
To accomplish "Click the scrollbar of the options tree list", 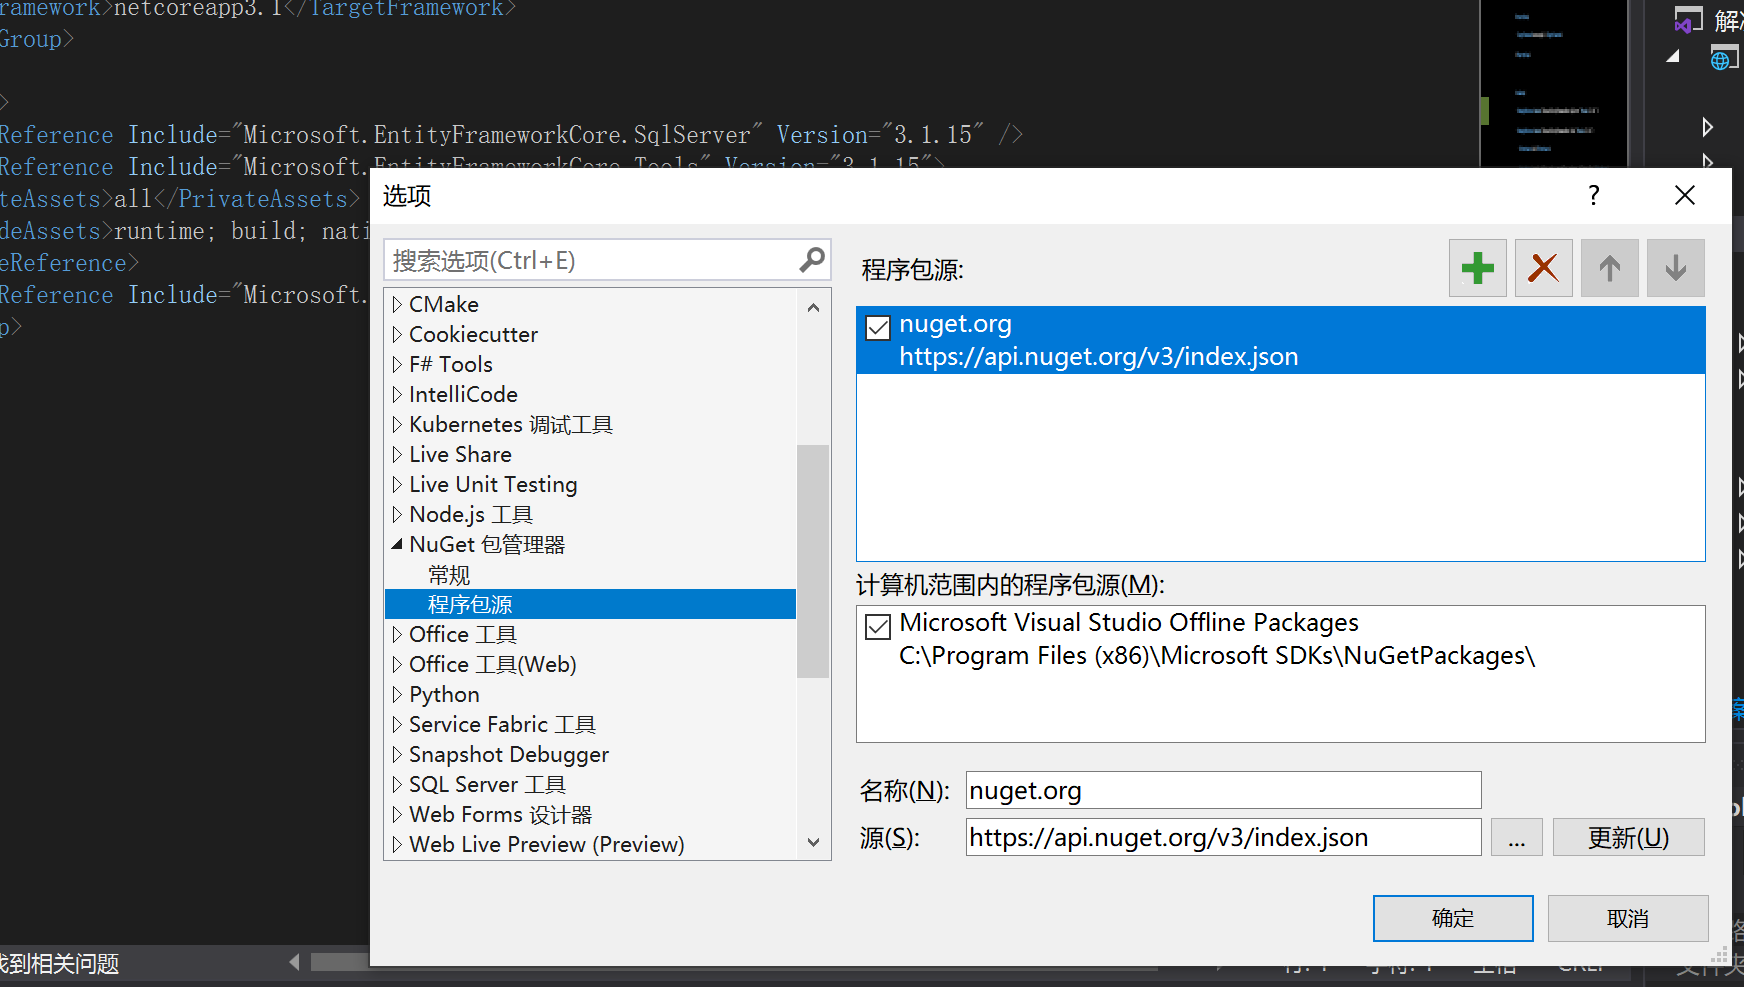I will (813, 560).
